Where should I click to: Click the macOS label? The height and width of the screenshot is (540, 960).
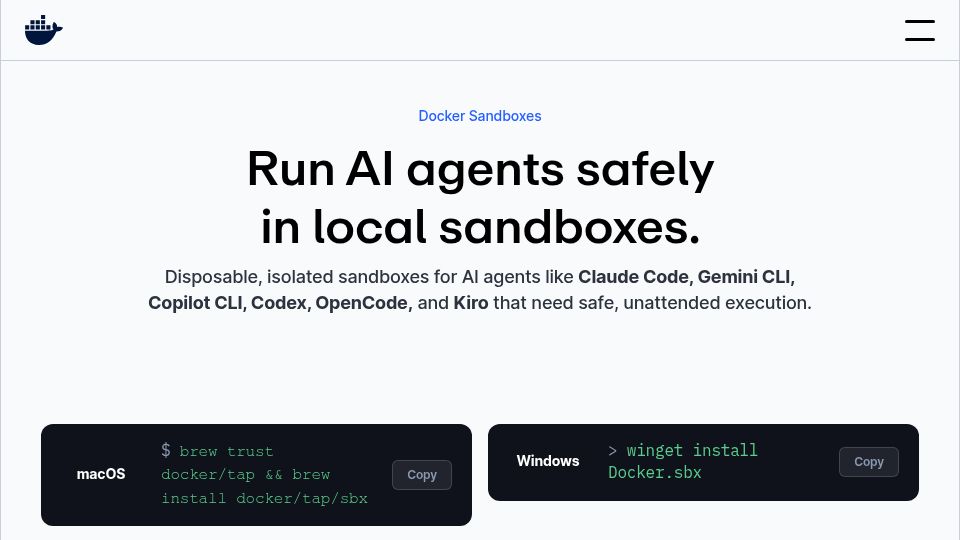(101, 474)
